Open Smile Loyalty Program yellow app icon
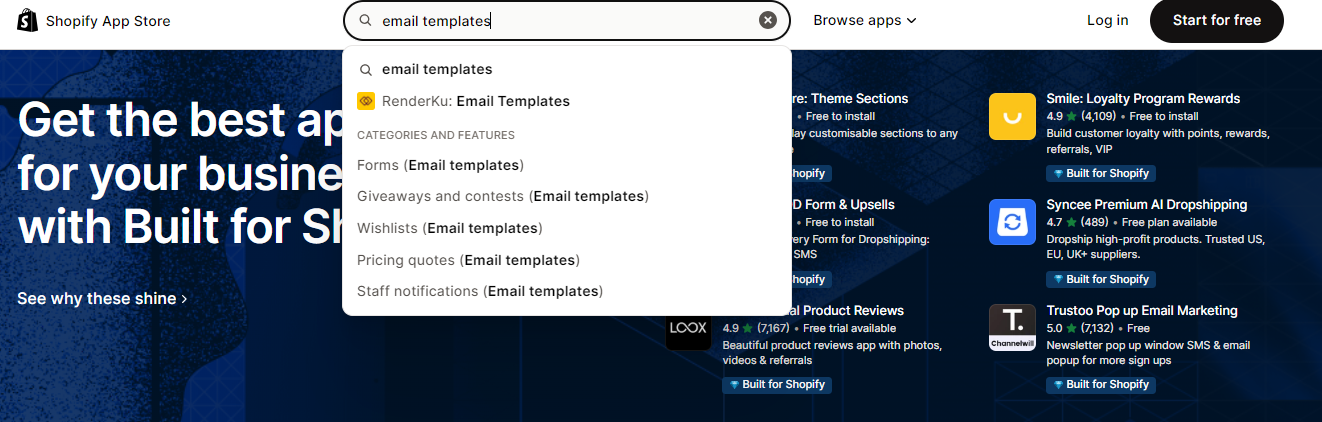Viewport: 1322px width, 422px height. click(x=1012, y=116)
